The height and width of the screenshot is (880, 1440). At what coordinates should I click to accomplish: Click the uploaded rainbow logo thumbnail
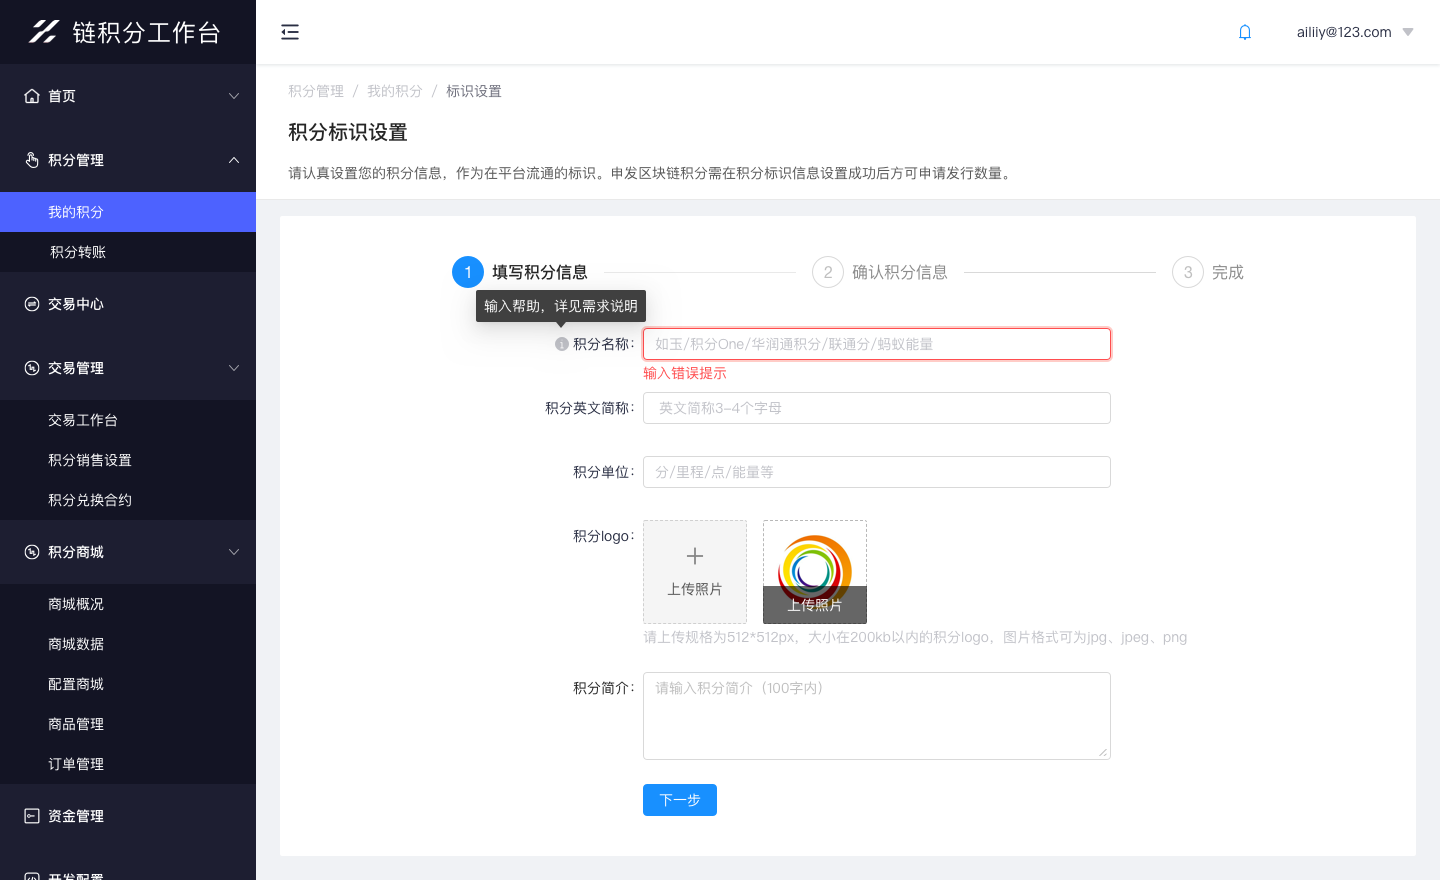coord(815,565)
